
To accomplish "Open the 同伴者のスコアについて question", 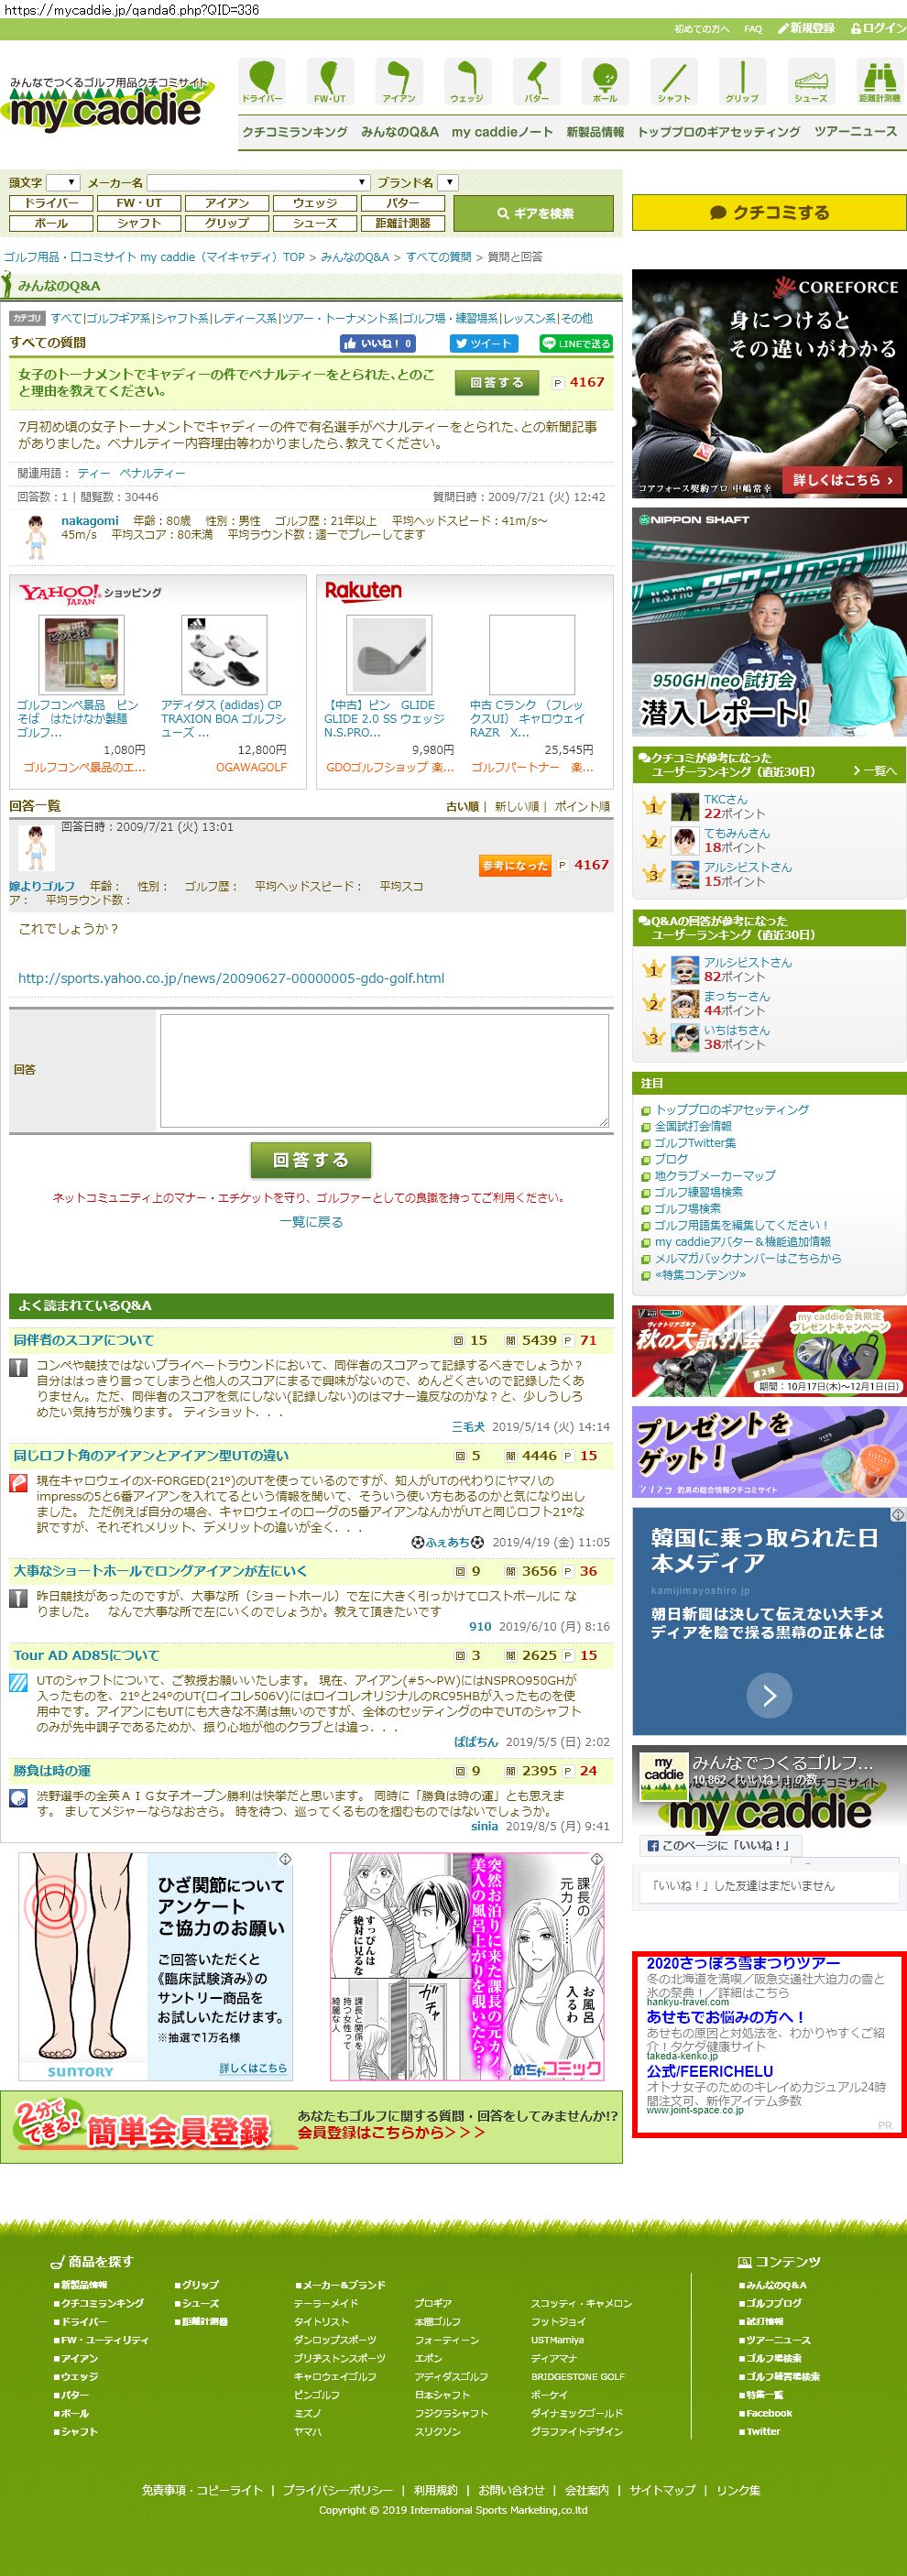I will (84, 1340).
